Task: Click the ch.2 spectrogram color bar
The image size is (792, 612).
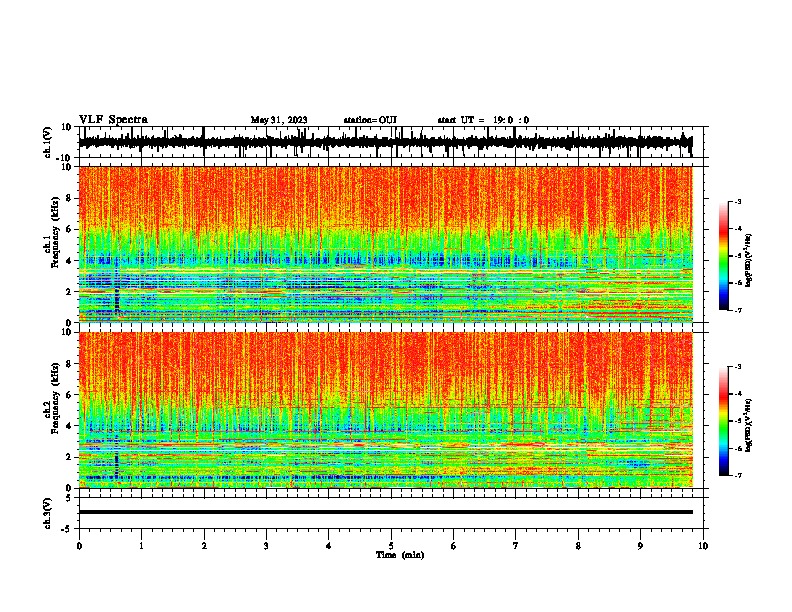Action: (x=723, y=421)
